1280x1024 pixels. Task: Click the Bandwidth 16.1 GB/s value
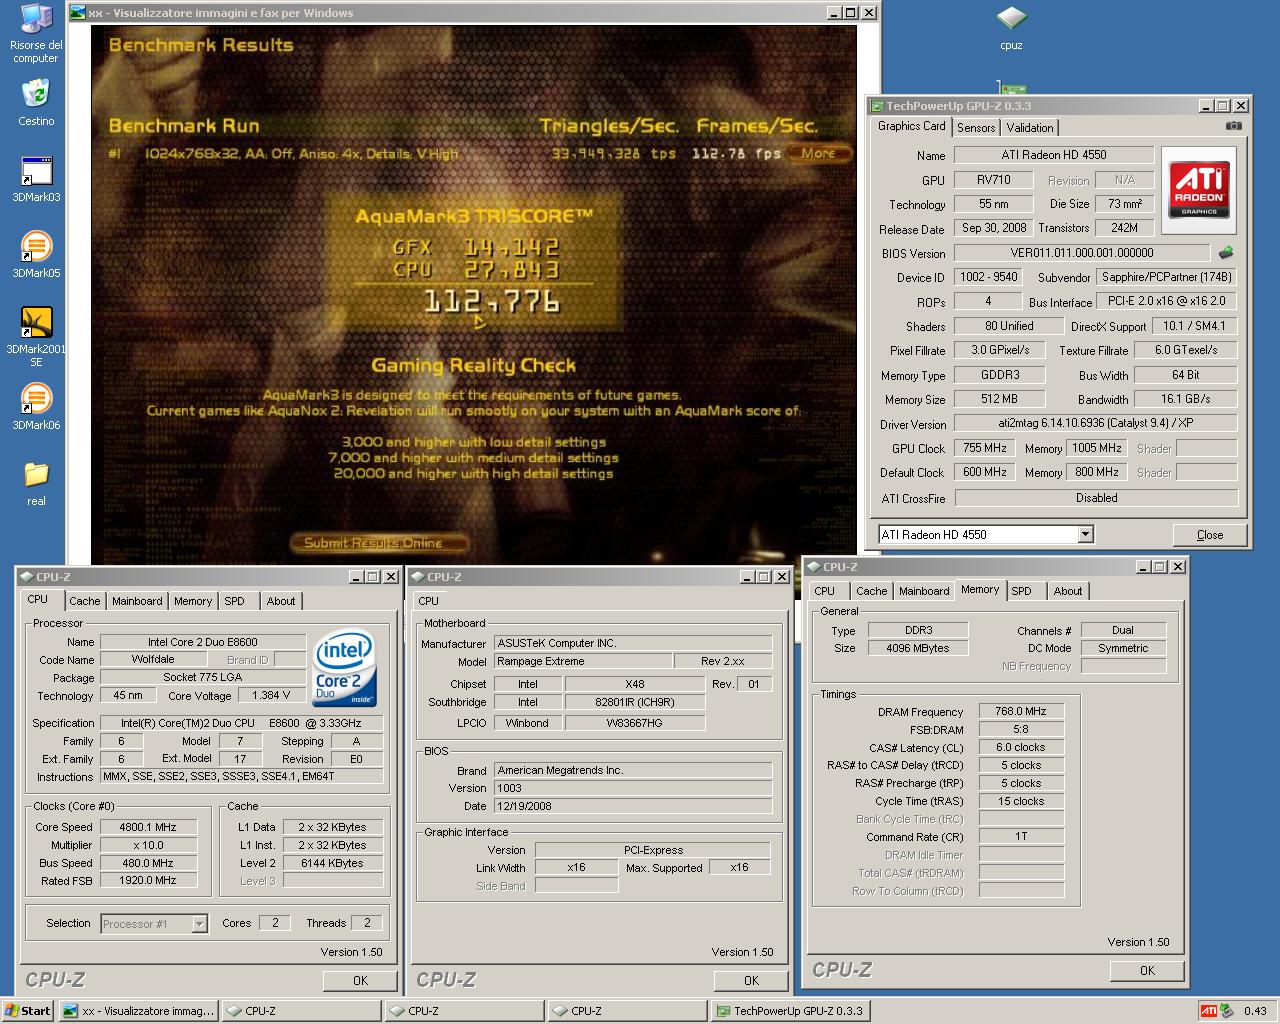[1186, 399]
